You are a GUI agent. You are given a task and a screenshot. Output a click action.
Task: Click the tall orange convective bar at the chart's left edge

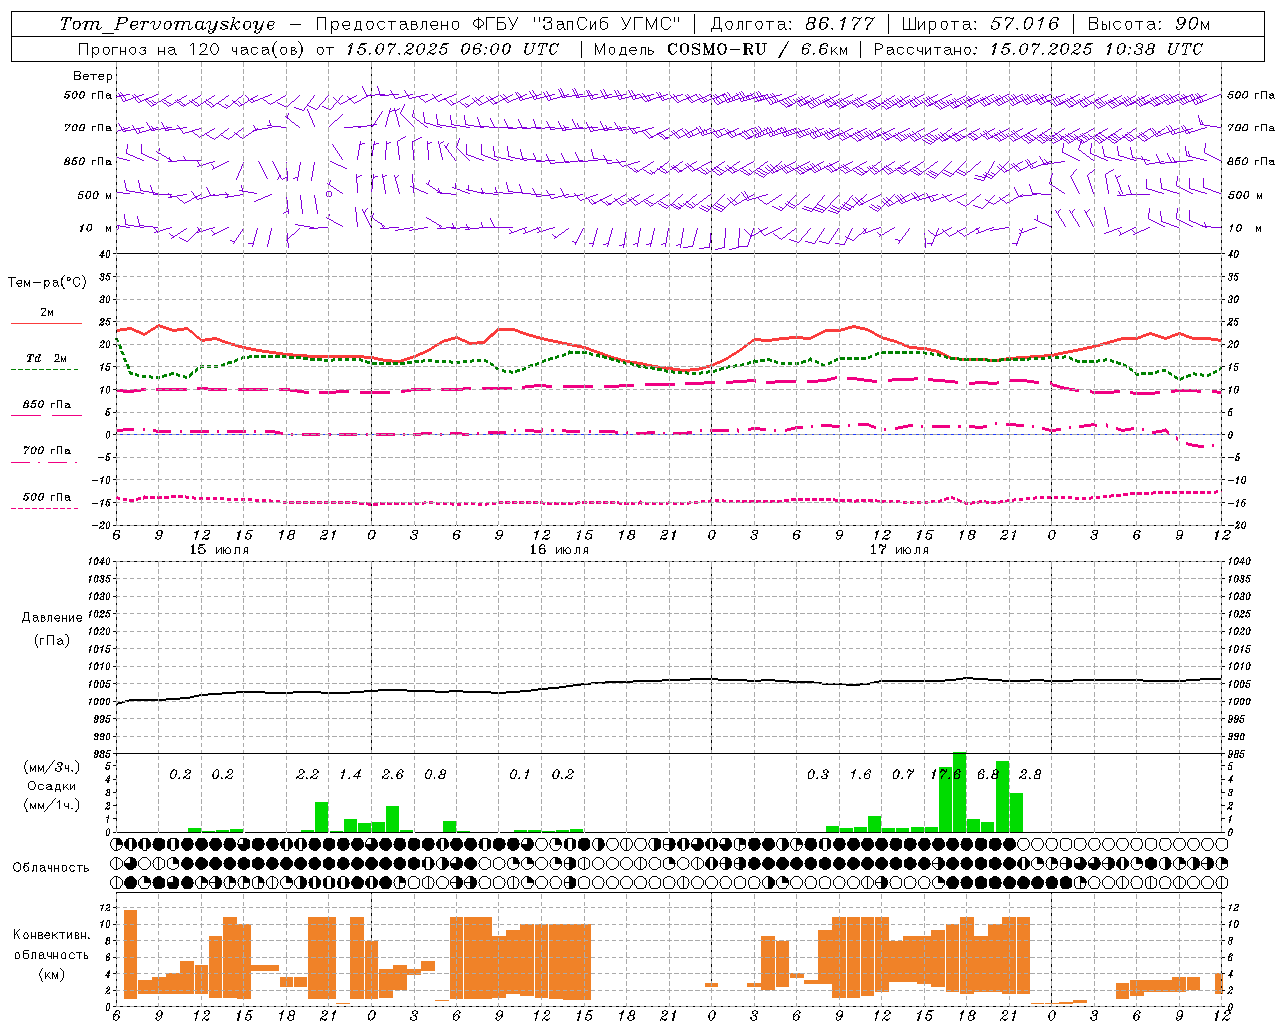130,954
